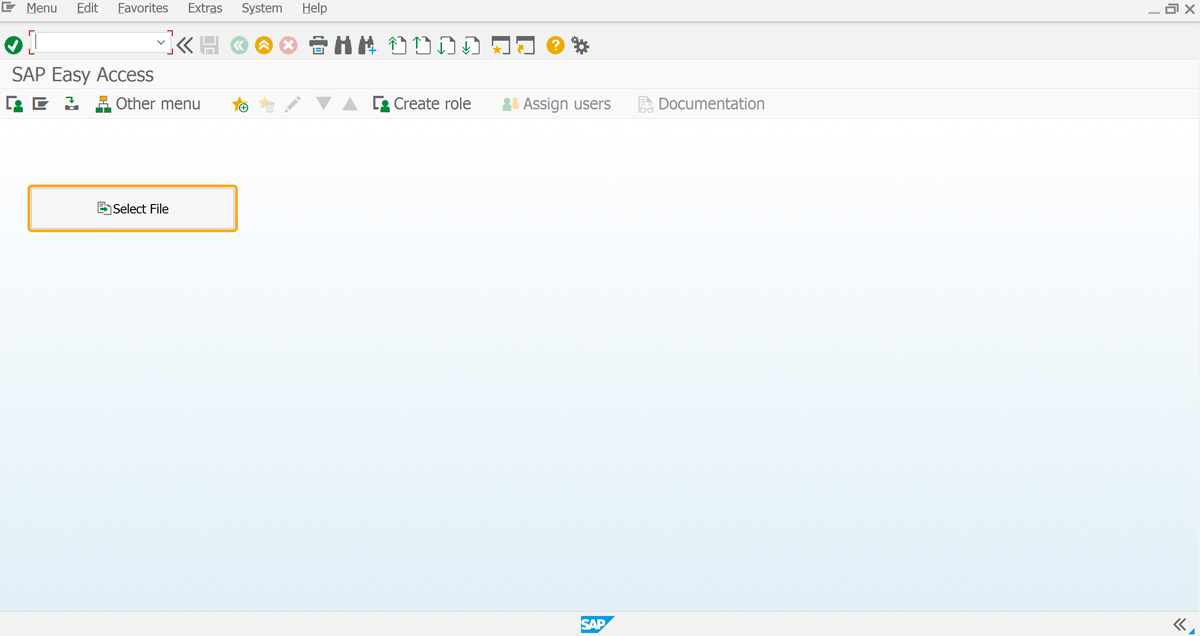Click the Find binoculars icon
Viewport: 1200px width, 636px height.
tap(343, 45)
